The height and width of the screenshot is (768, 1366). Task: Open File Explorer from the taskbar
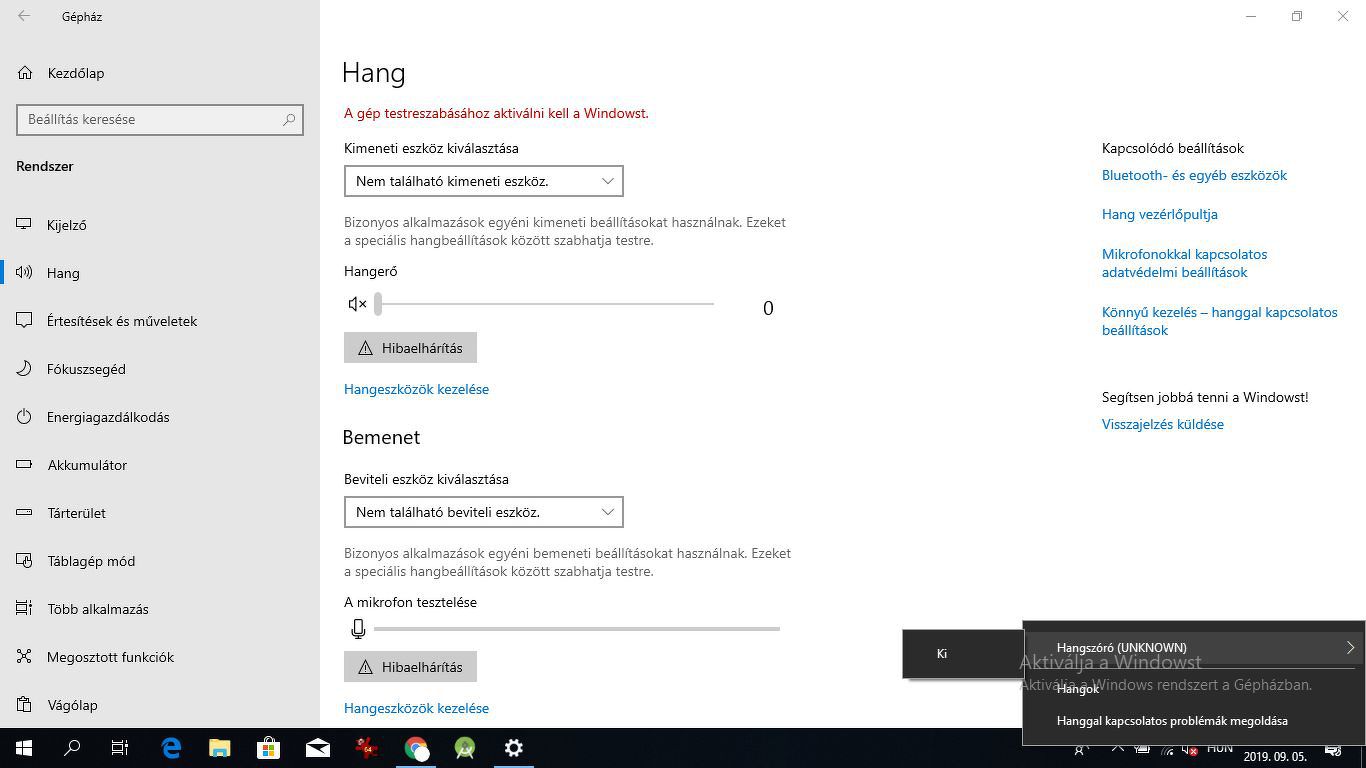pos(220,748)
